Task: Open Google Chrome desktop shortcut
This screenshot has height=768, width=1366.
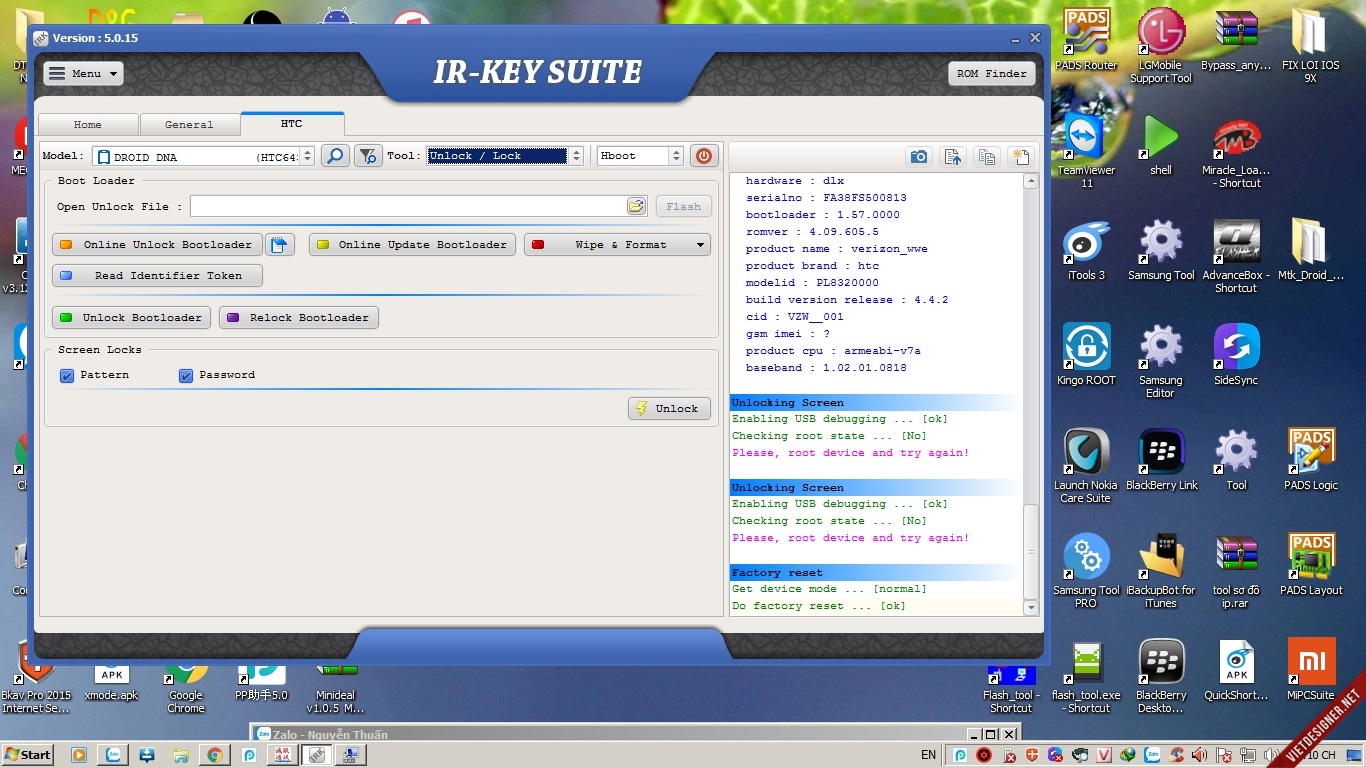Action: pyautogui.click(x=186, y=690)
